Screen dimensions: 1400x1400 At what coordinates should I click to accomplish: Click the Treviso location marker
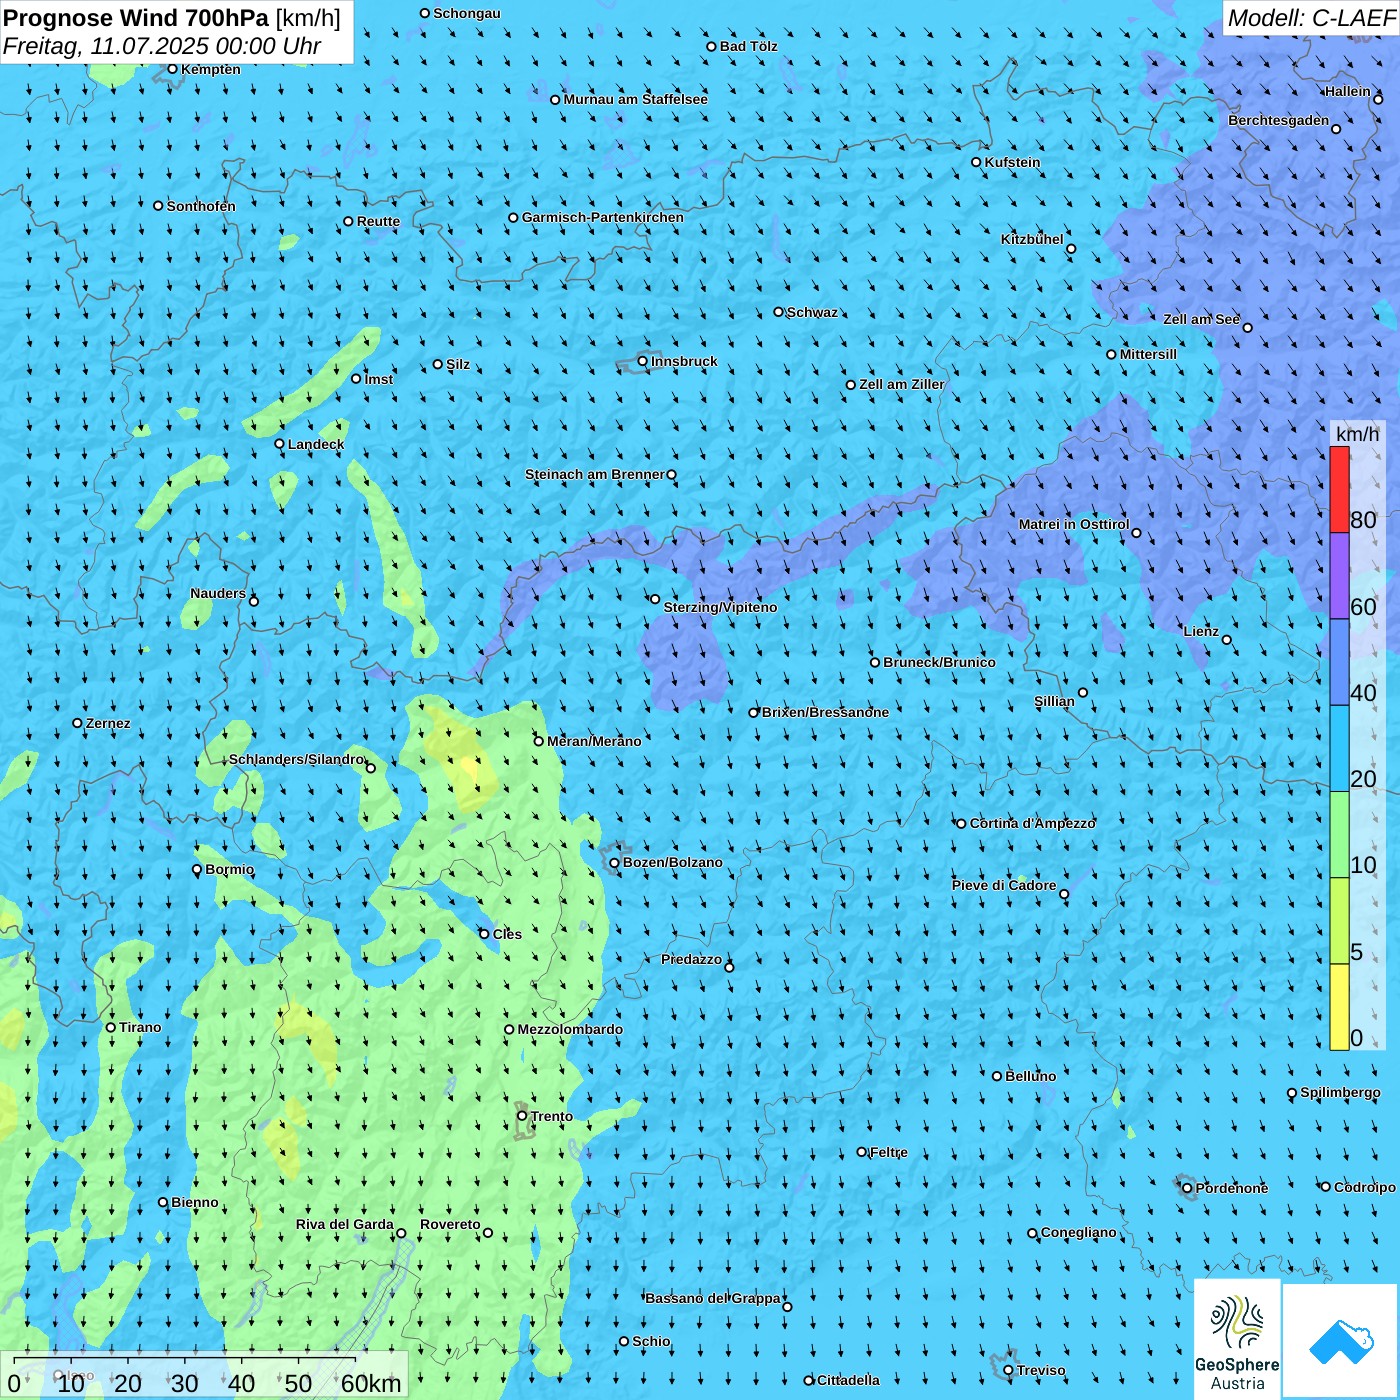1009,1370
